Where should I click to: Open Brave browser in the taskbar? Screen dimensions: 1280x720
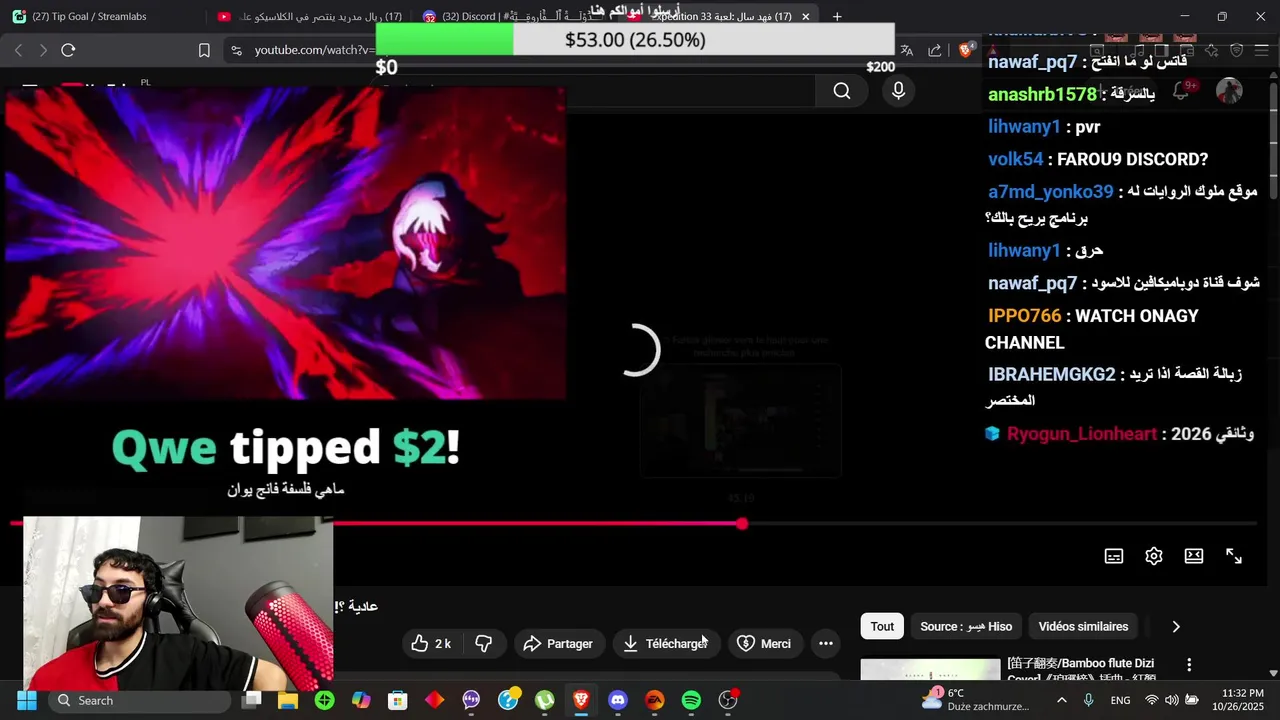(581, 700)
